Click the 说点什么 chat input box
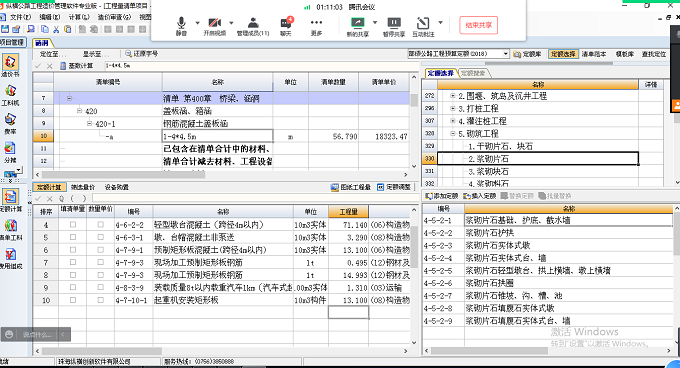This screenshot has height=368, width=680. click(36, 334)
